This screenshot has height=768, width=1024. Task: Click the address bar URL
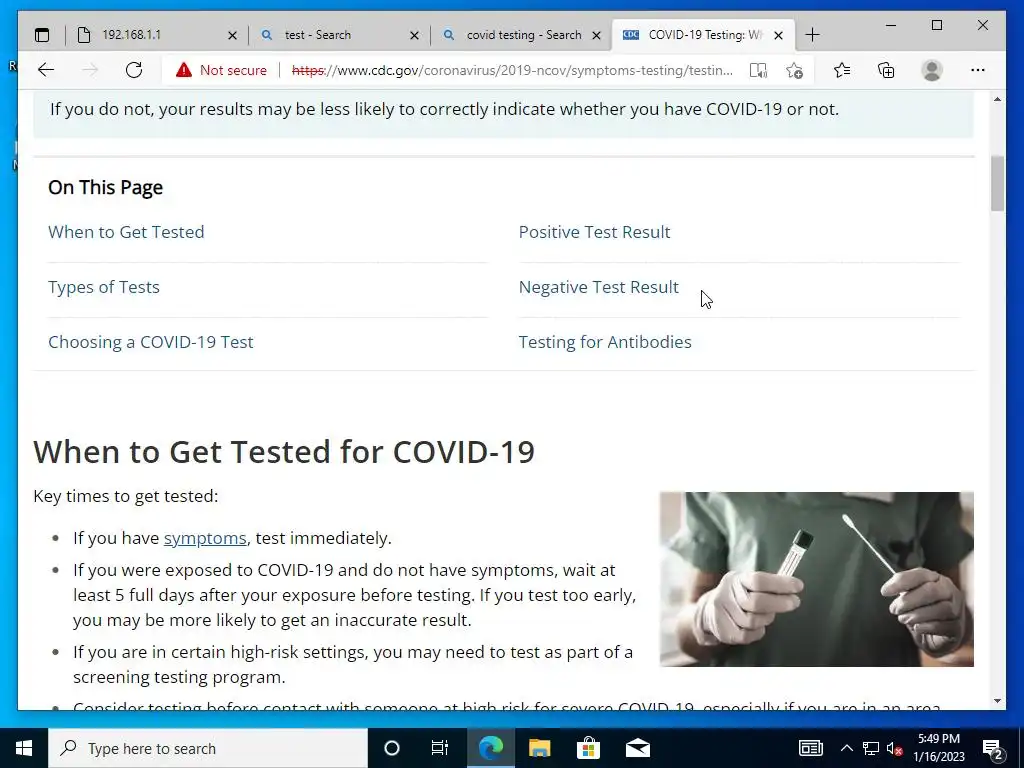[512, 70]
